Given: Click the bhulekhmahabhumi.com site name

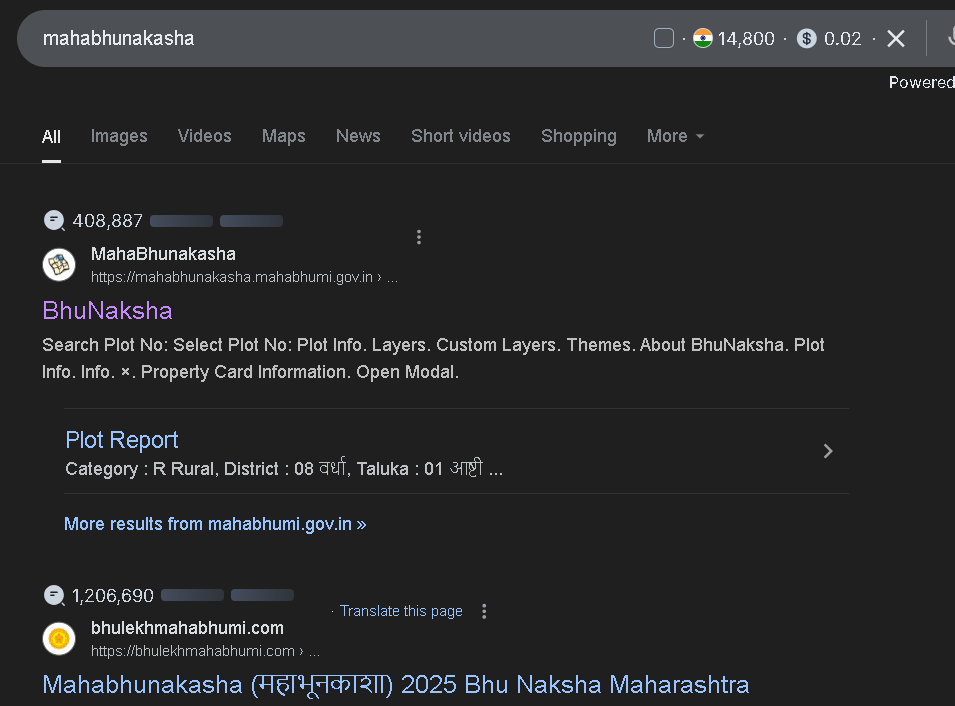Looking at the screenshot, I should pyautogui.click(x=187, y=628).
